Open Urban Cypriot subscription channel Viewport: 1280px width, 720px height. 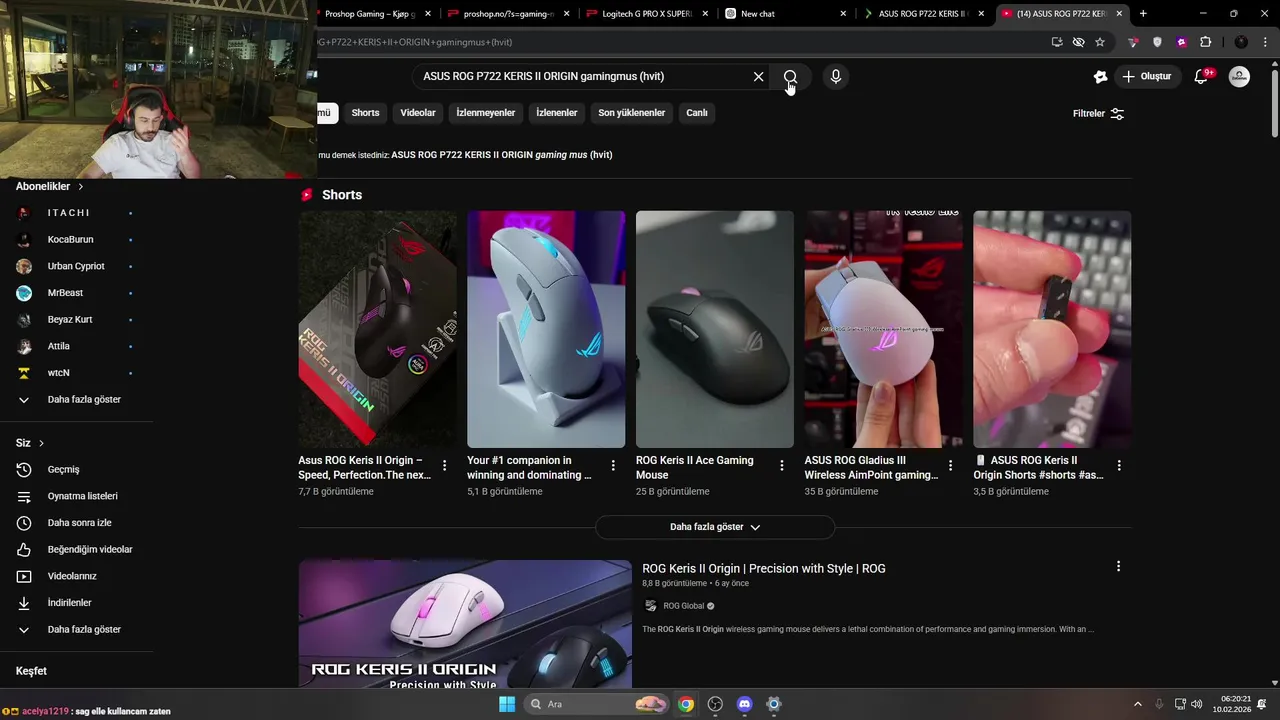[78, 266]
